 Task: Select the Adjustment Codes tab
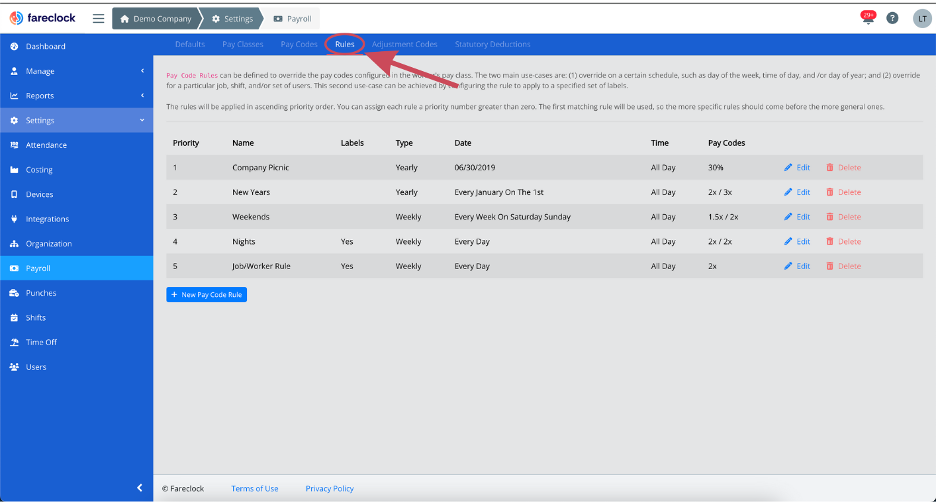pyautogui.click(x=404, y=44)
